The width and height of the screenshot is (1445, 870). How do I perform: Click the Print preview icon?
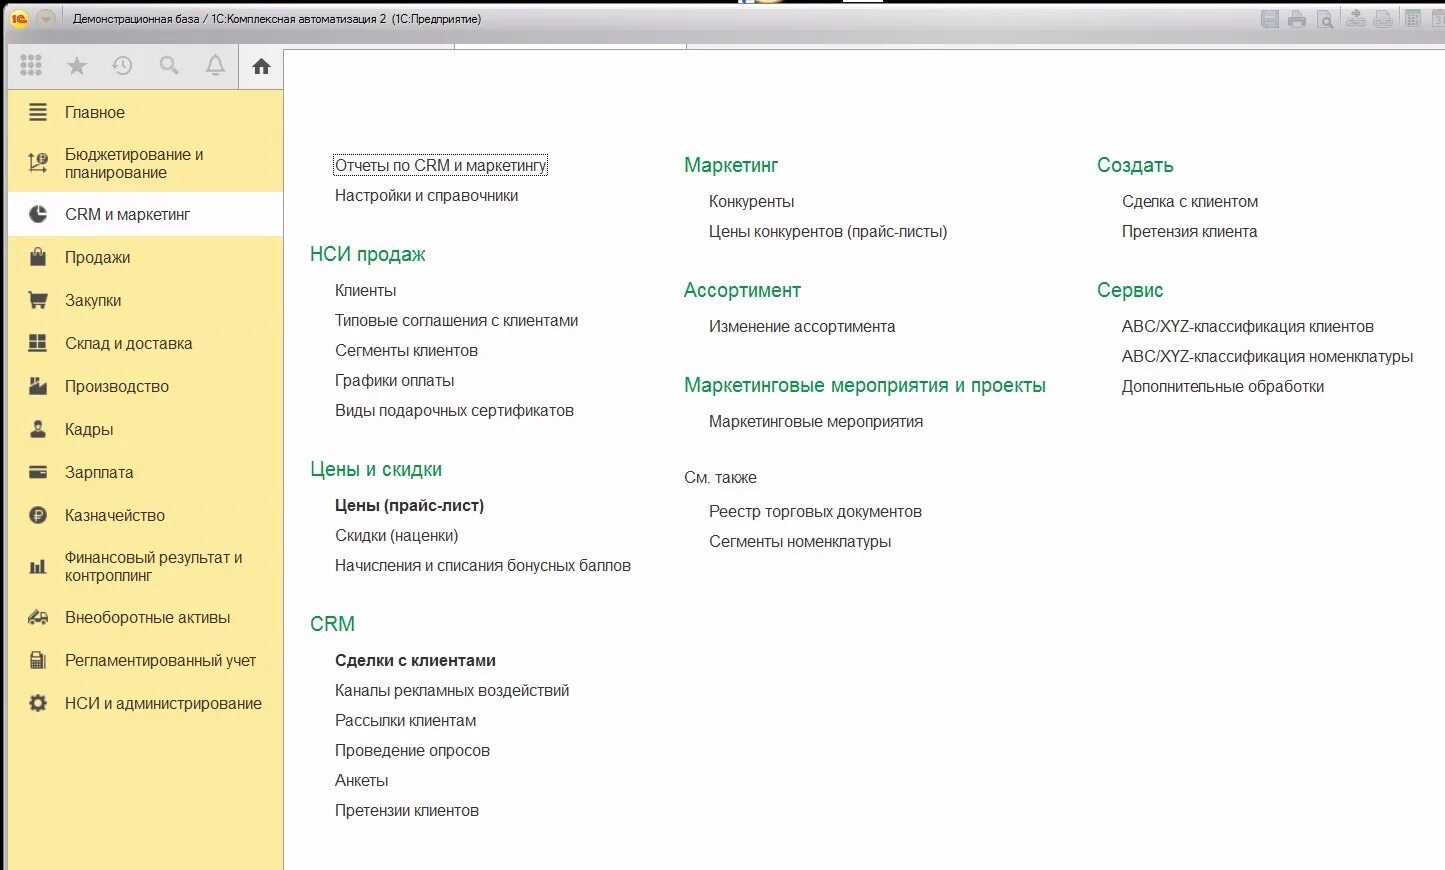(x=1325, y=19)
